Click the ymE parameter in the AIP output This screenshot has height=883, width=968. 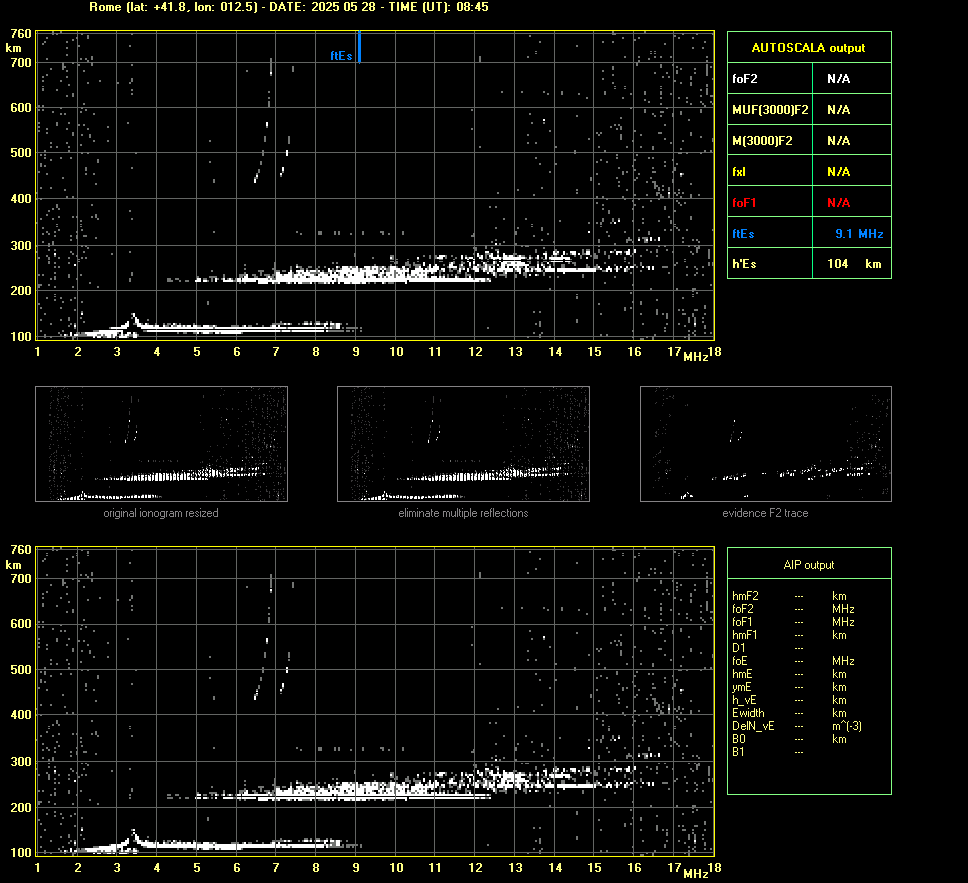point(741,687)
